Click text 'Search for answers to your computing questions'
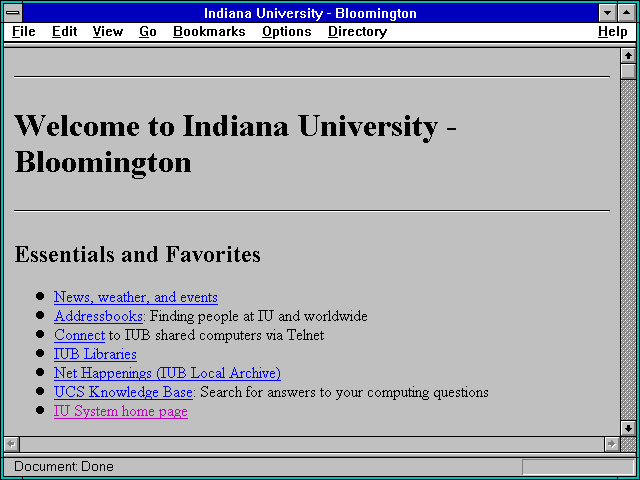Image resolution: width=640 pixels, height=480 pixels. pos(344,392)
